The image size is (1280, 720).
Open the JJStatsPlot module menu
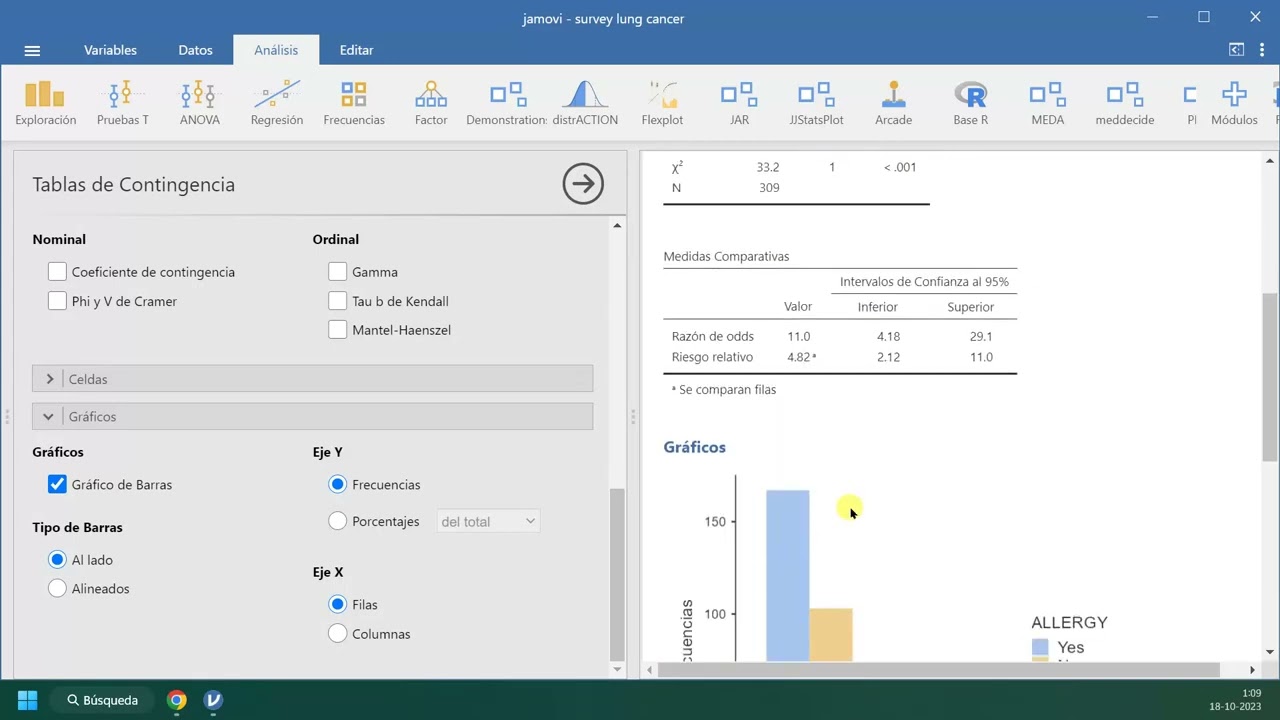816,104
